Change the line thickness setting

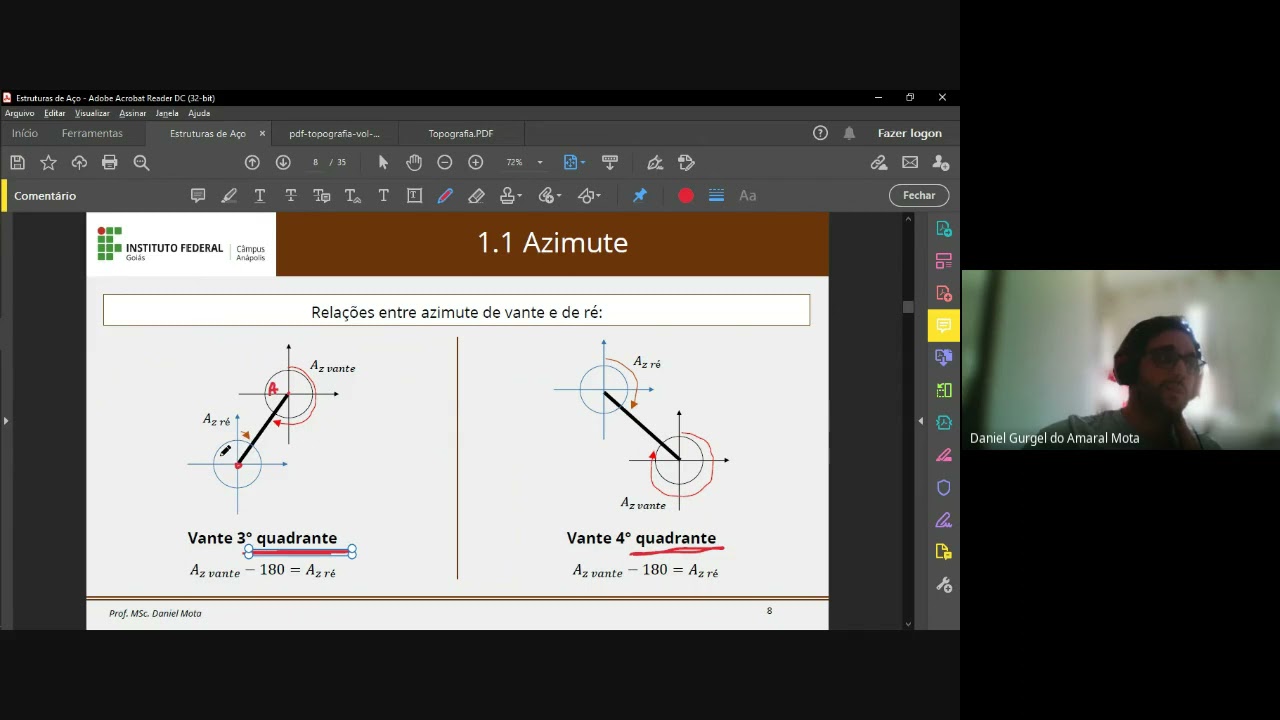pyautogui.click(x=716, y=195)
